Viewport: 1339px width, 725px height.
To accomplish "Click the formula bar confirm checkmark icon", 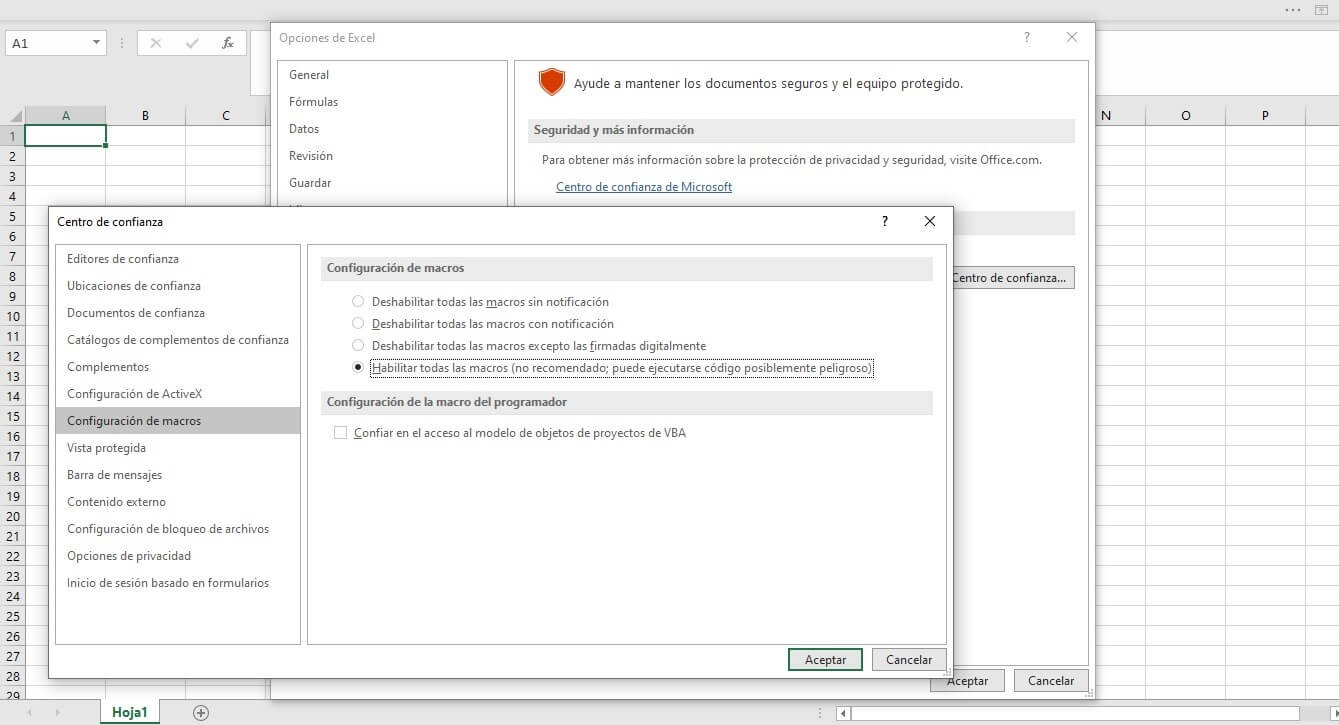I will pyautogui.click(x=192, y=43).
